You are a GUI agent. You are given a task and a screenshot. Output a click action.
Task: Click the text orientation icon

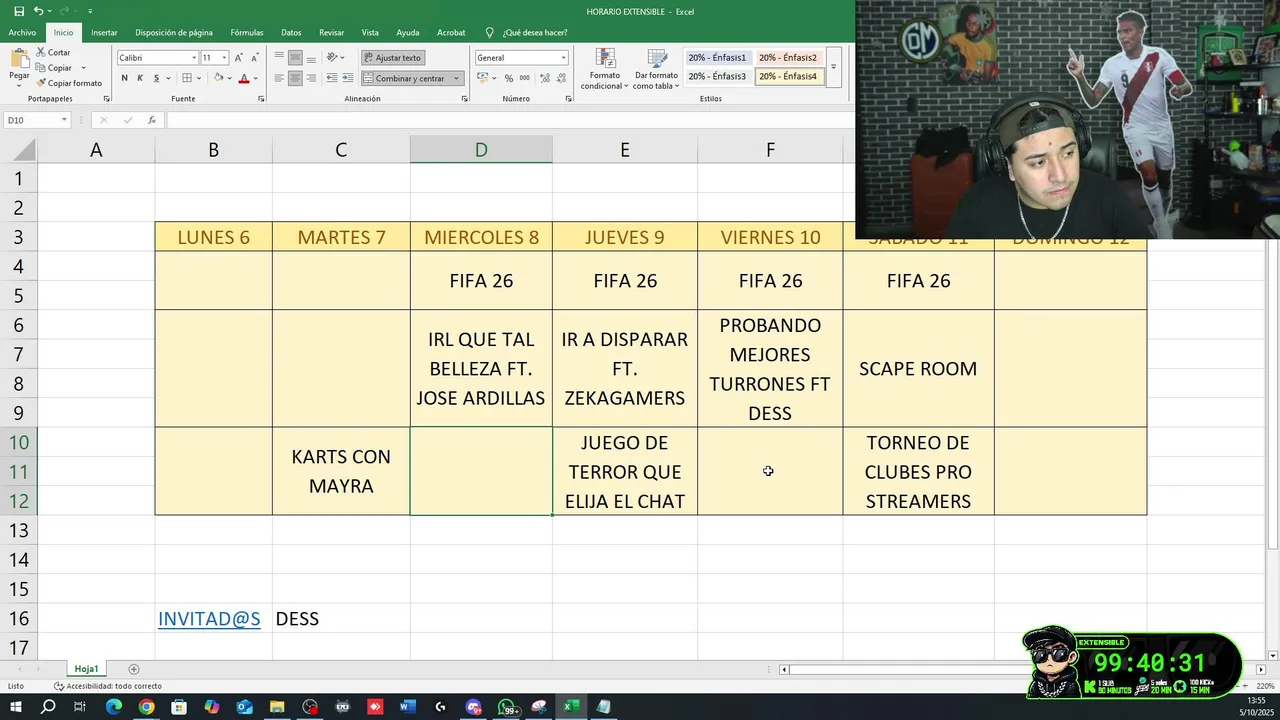tap(333, 58)
